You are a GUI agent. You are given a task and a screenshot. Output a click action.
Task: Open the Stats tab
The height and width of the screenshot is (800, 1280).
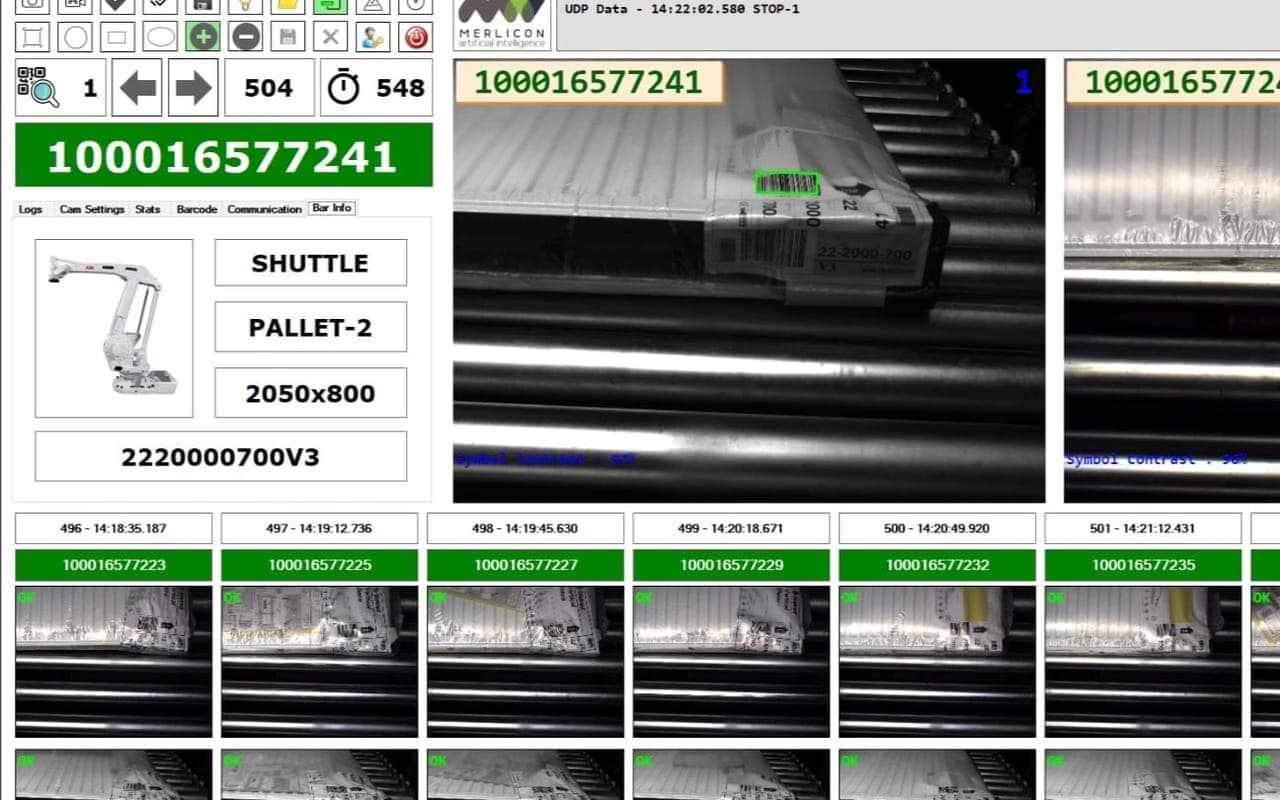pos(148,209)
